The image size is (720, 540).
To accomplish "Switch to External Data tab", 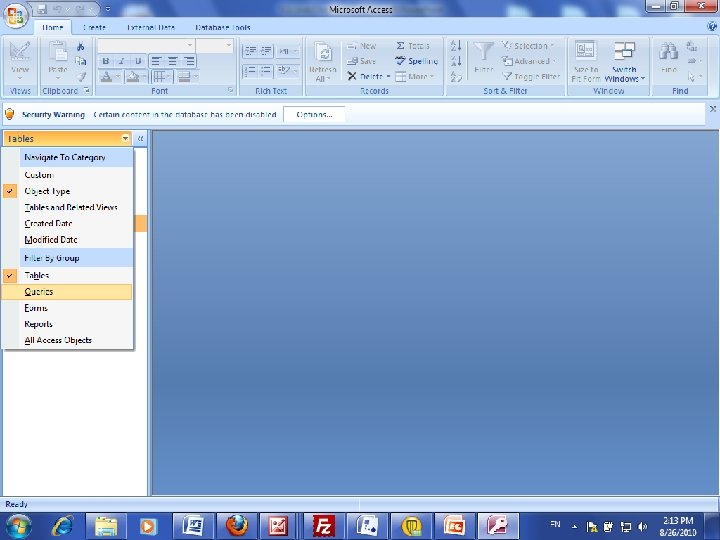I will (151, 27).
